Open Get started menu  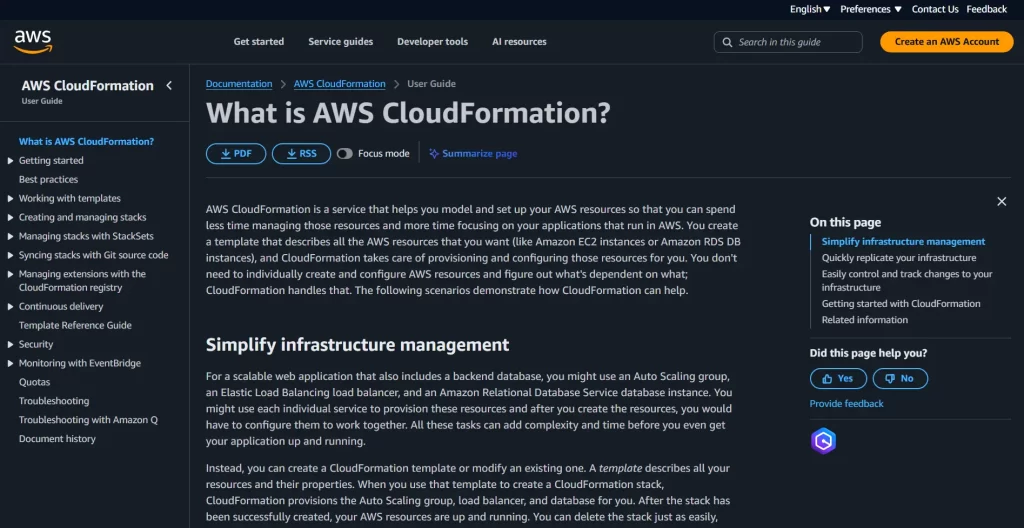click(x=259, y=42)
